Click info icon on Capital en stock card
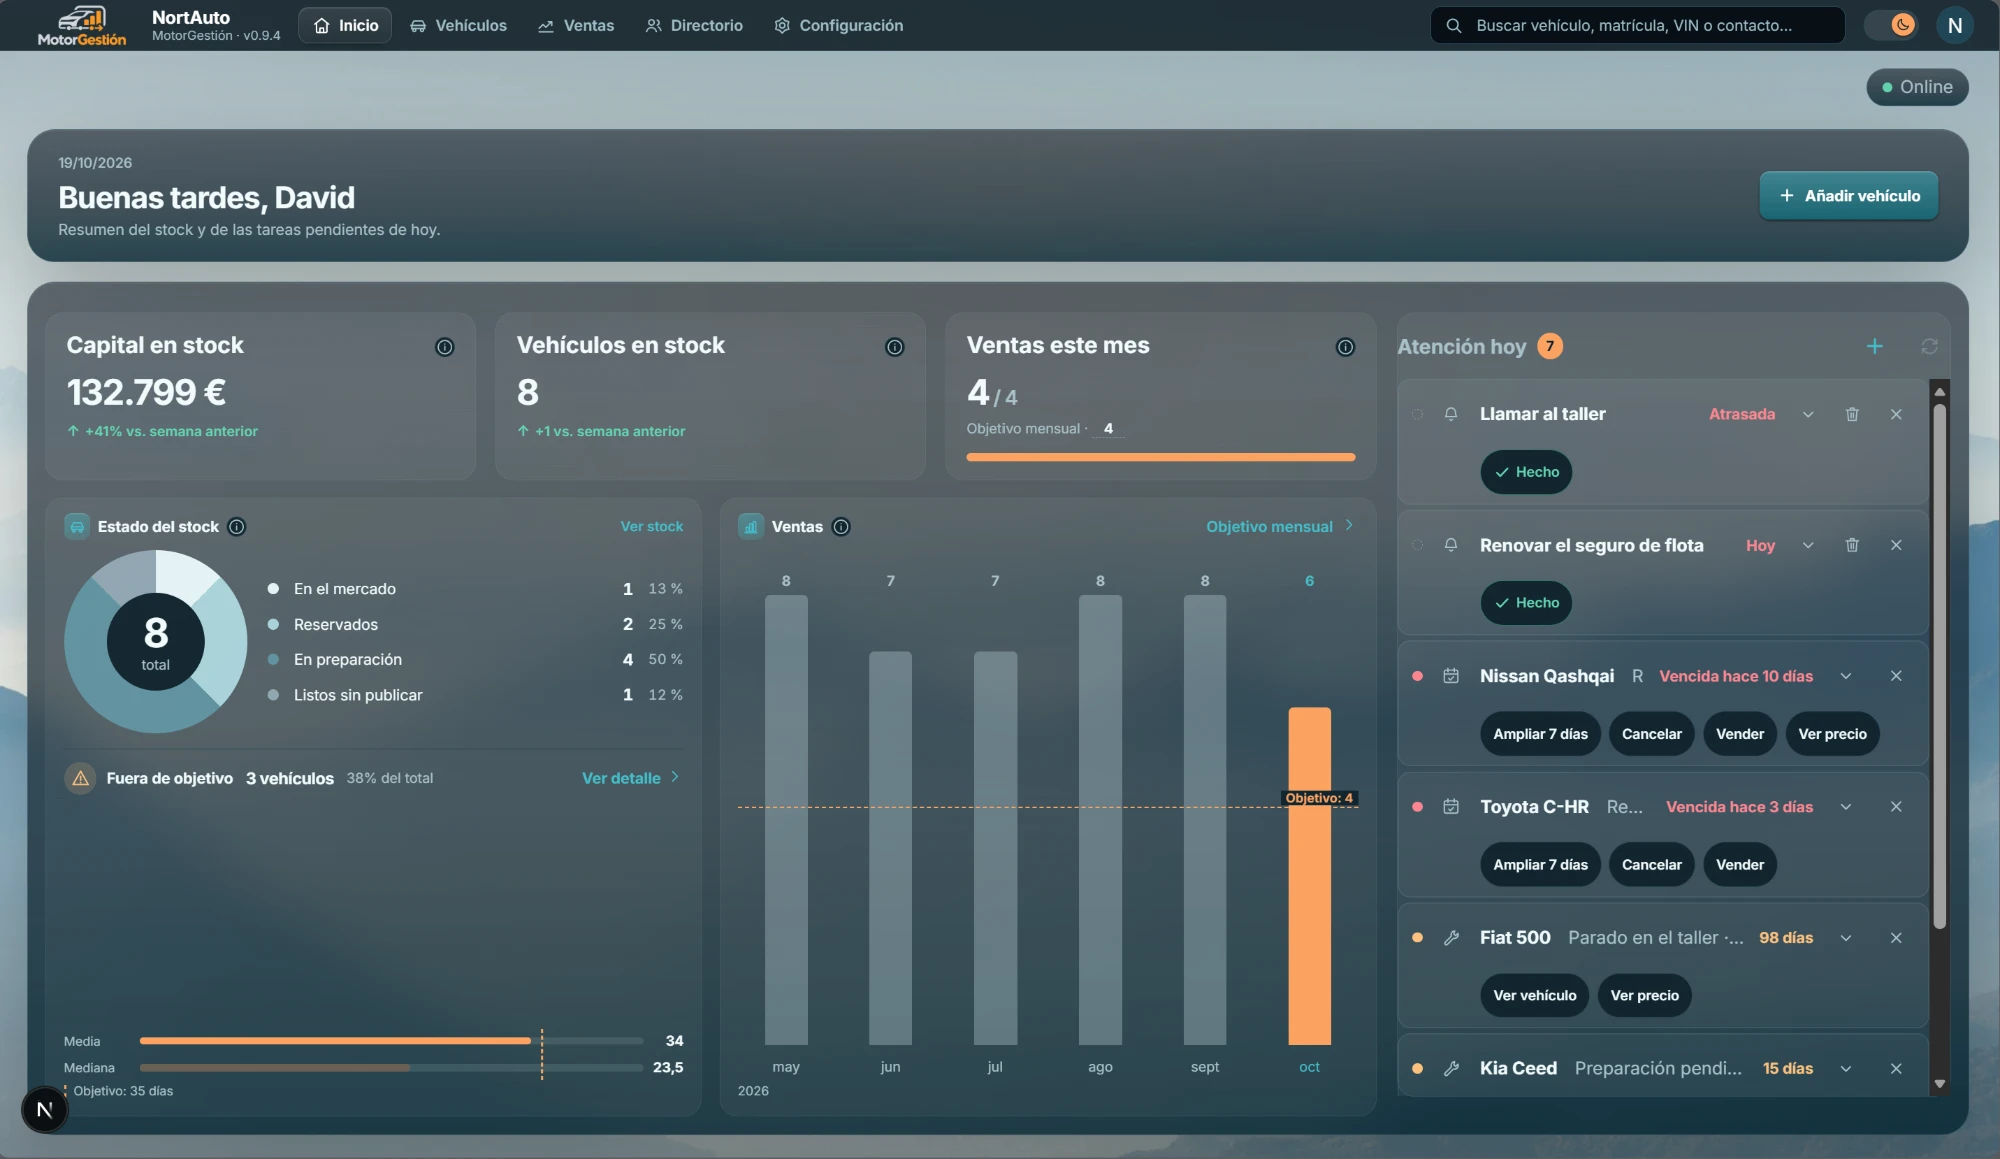 [x=444, y=347]
